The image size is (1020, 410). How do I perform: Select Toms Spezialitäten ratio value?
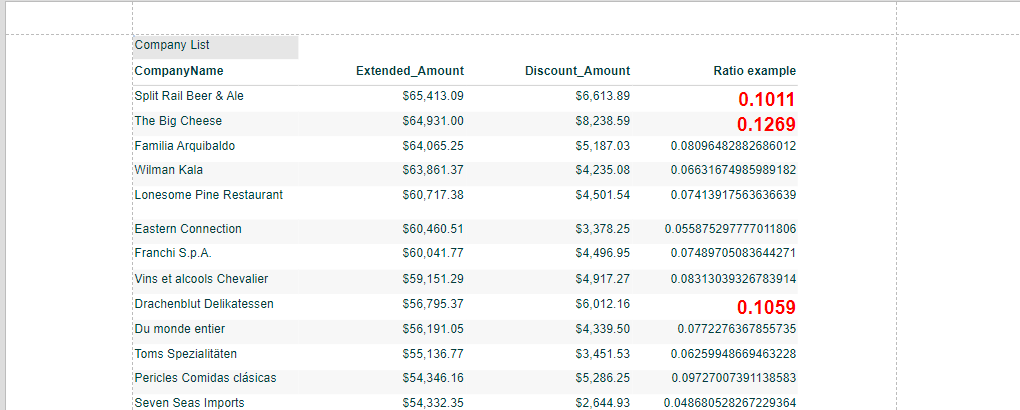point(734,354)
